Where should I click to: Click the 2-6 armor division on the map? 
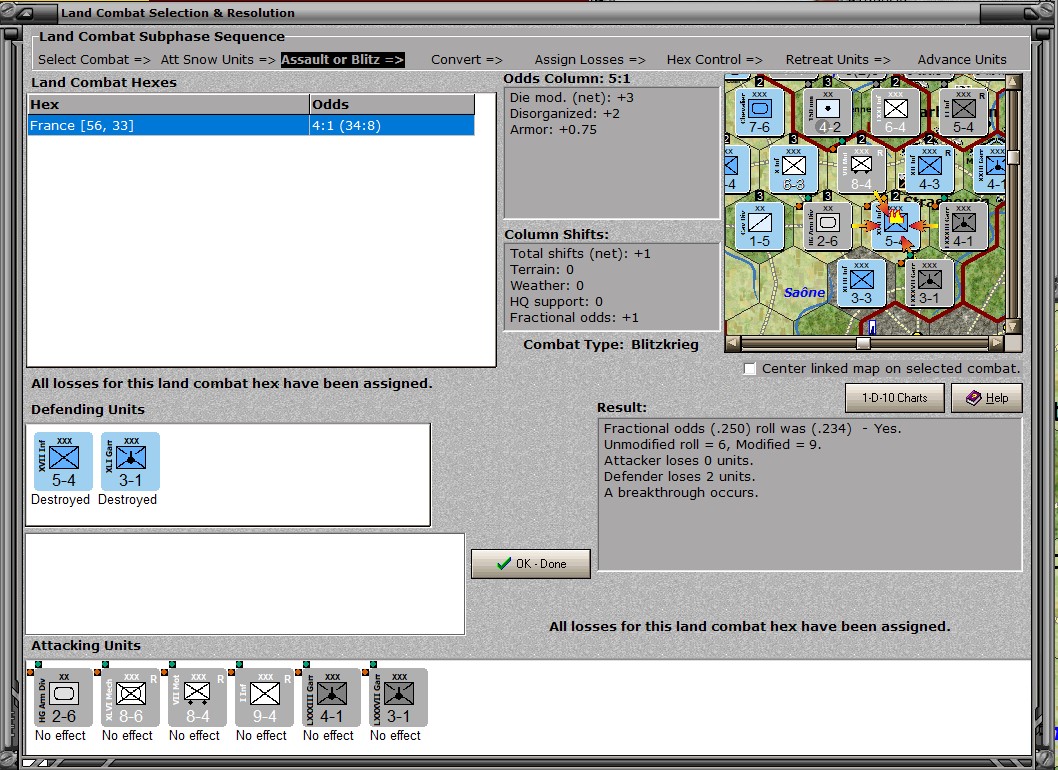coord(827,226)
